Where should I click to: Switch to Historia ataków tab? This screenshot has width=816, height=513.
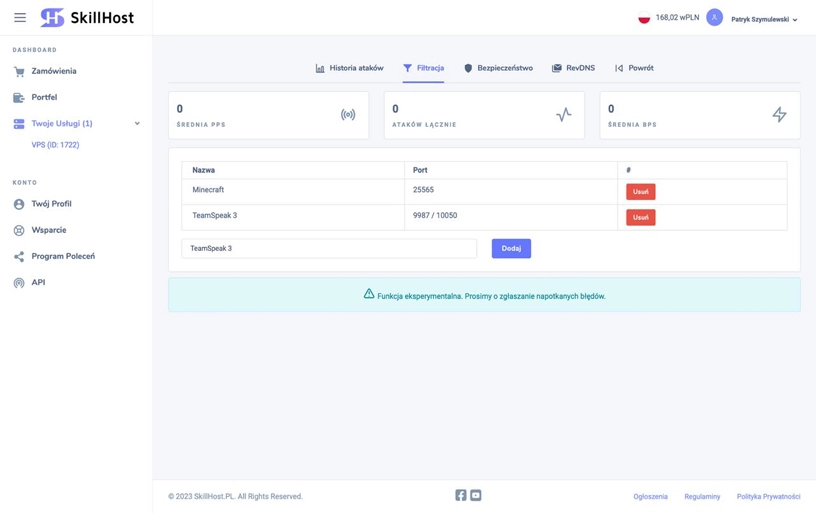[x=349, y=68]
